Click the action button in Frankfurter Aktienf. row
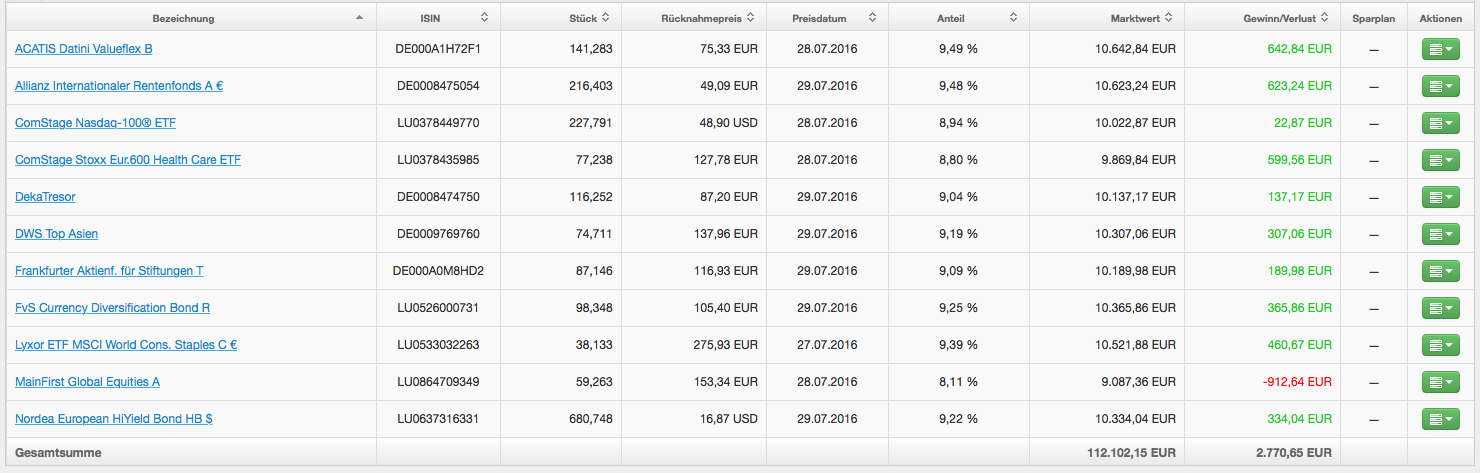This screenshot has height=473, width=1480. (1440, 271)
